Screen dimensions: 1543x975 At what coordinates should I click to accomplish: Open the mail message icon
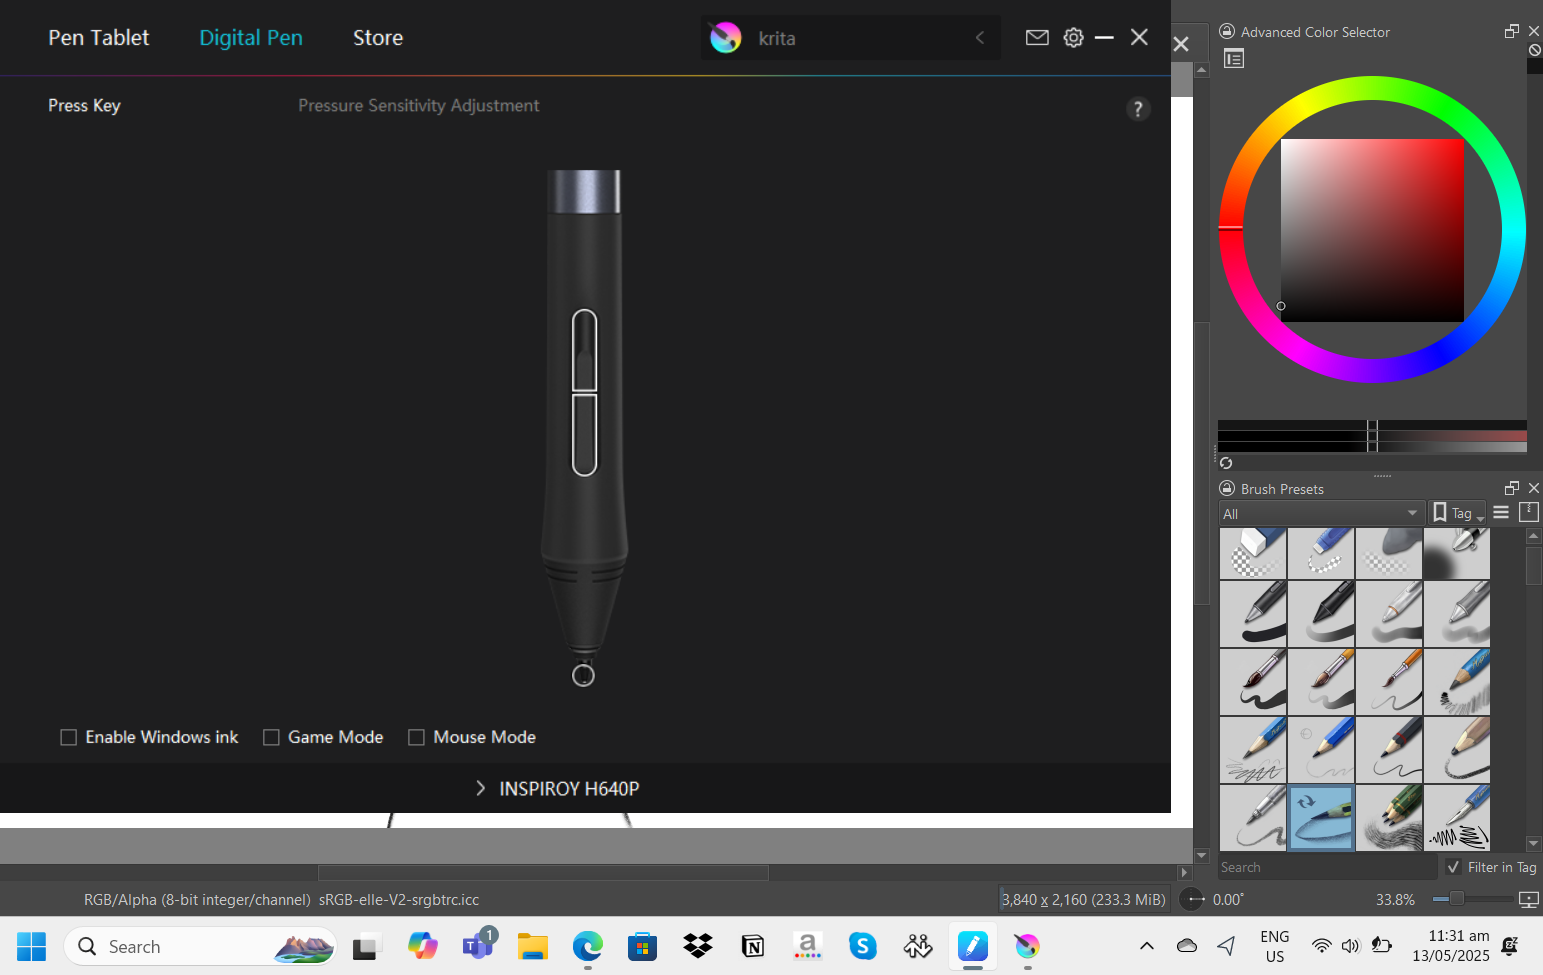(x=1037, y=38)
